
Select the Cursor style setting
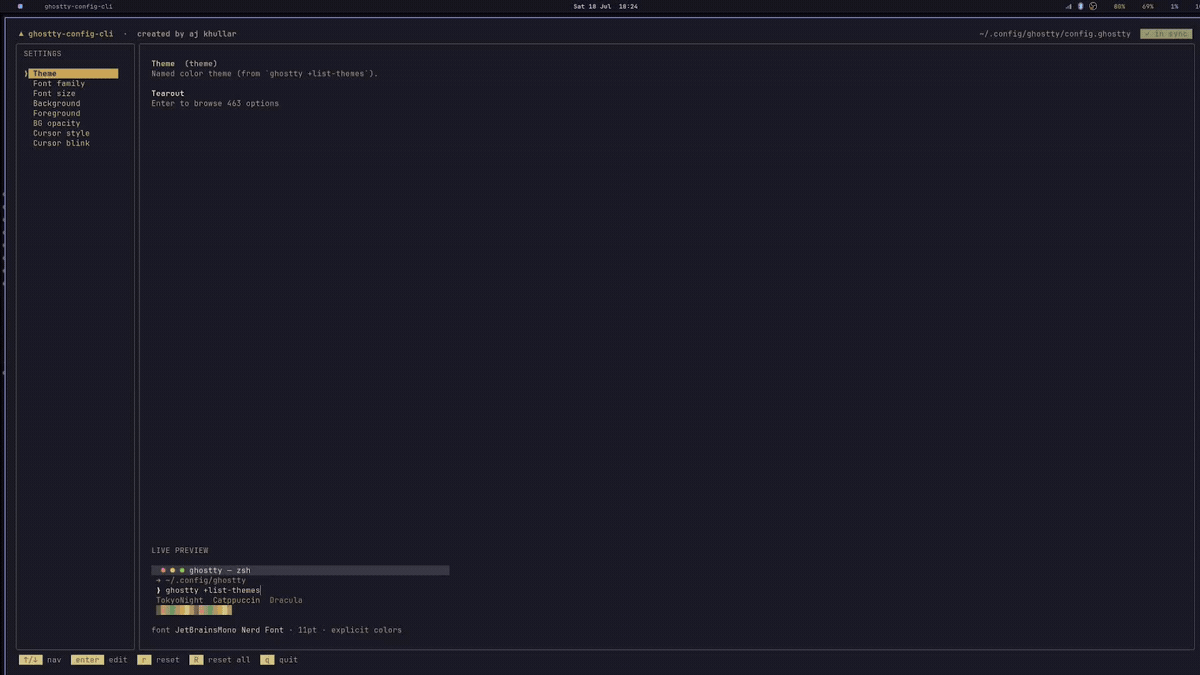pyautogui.click(x=61, y=134)
